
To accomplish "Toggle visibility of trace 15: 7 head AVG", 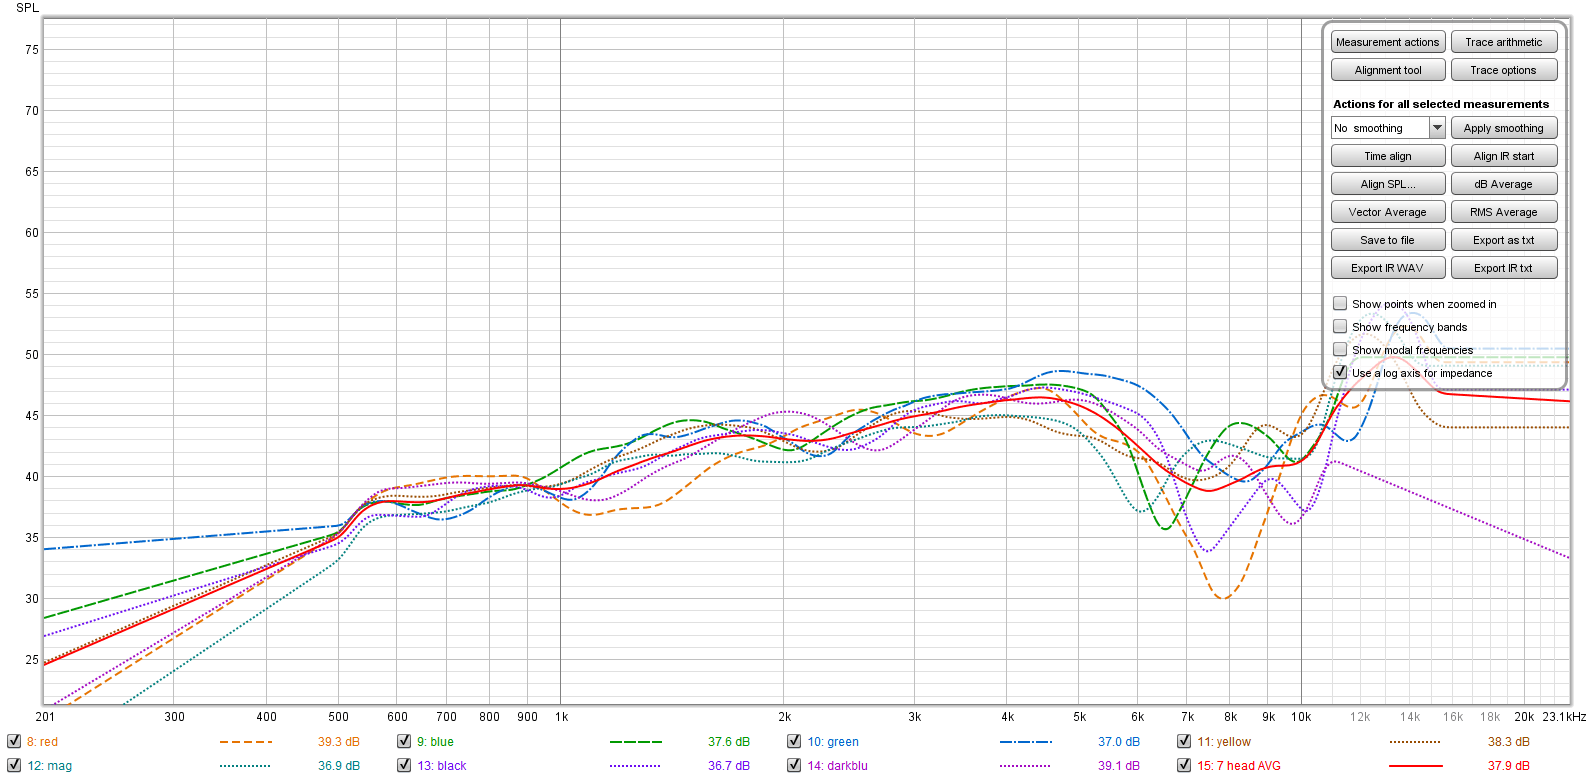I will click(1184, 765).
